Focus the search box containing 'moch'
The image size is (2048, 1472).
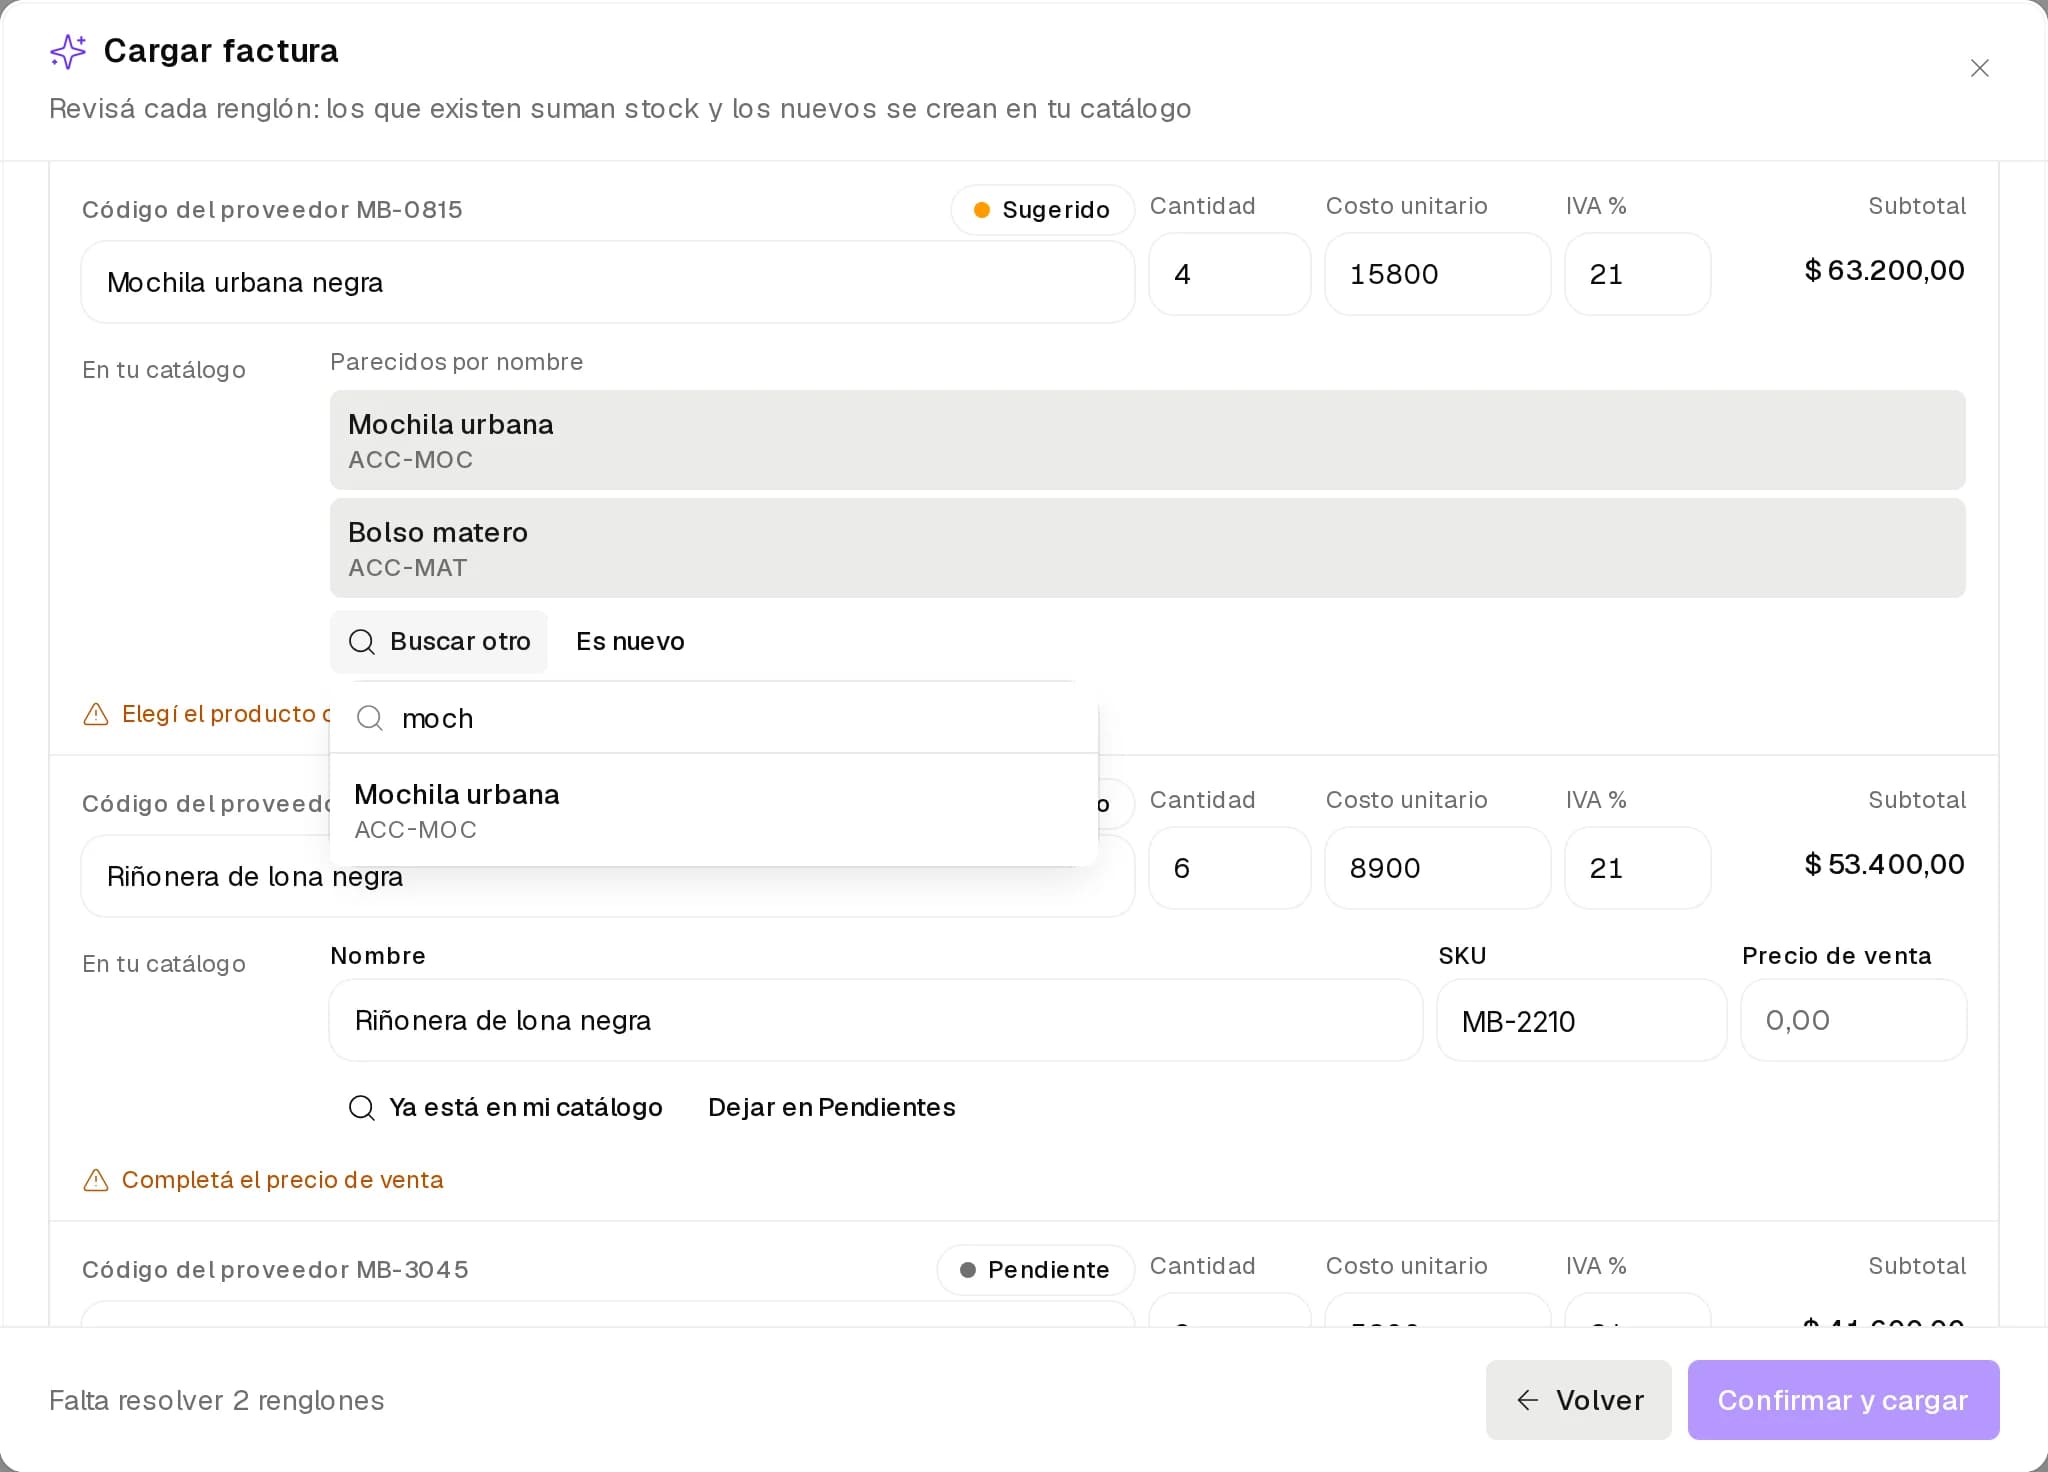coord(714,718)
